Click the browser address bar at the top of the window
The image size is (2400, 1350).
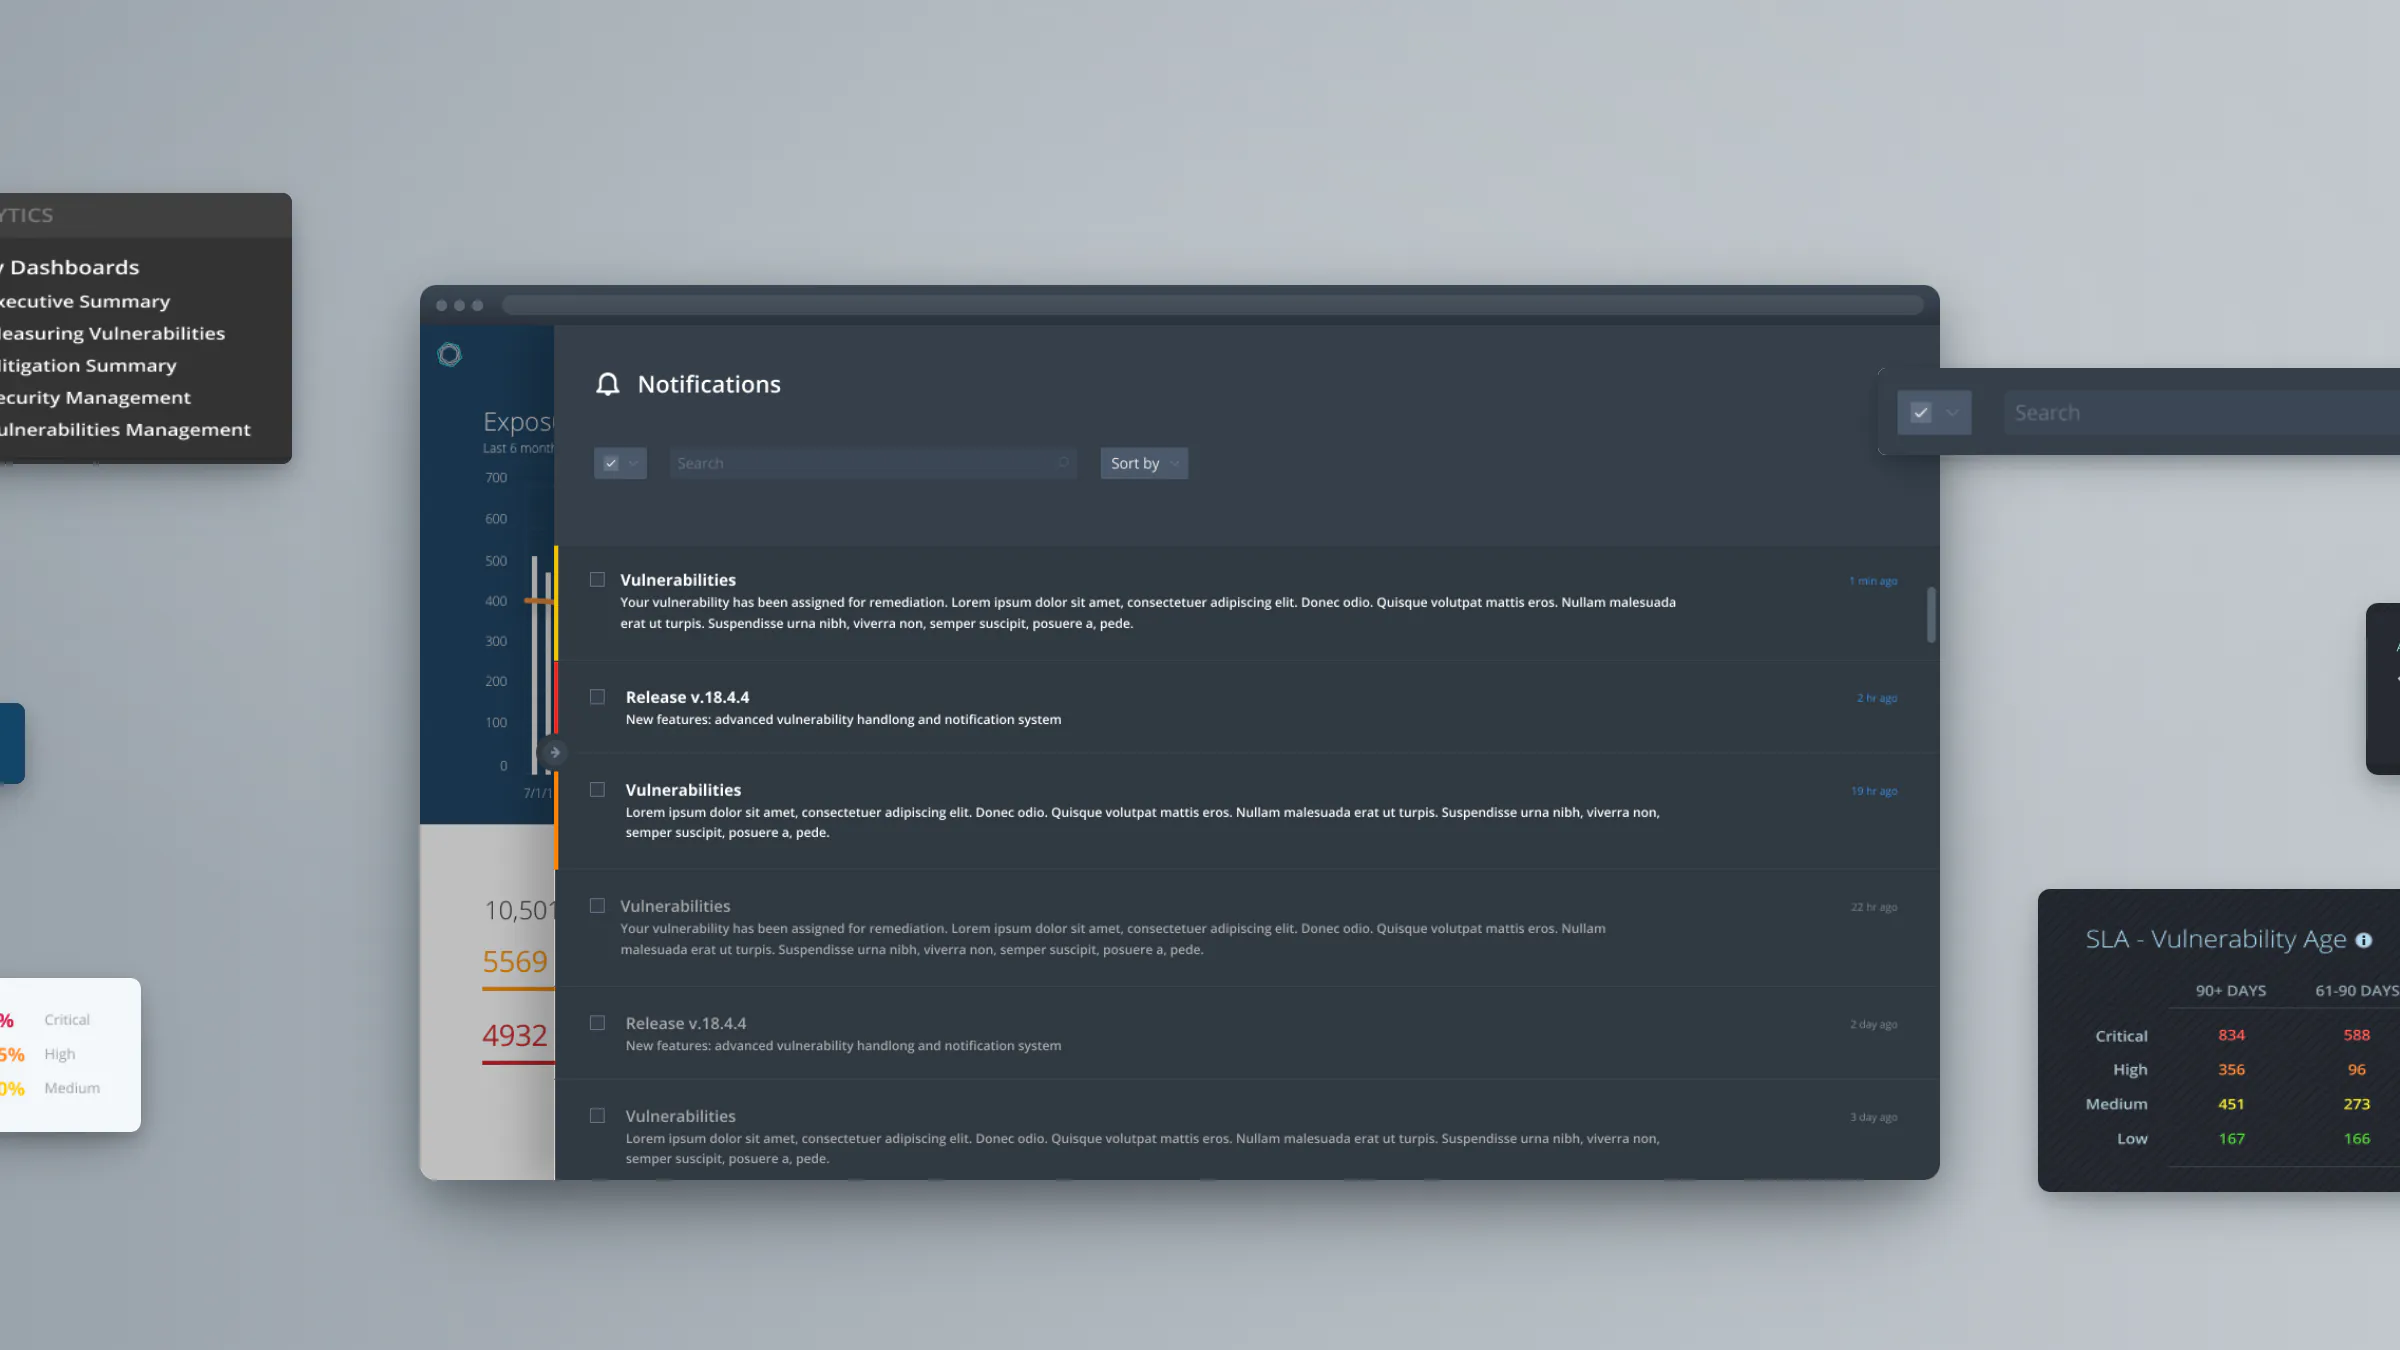pos(1212,305)
